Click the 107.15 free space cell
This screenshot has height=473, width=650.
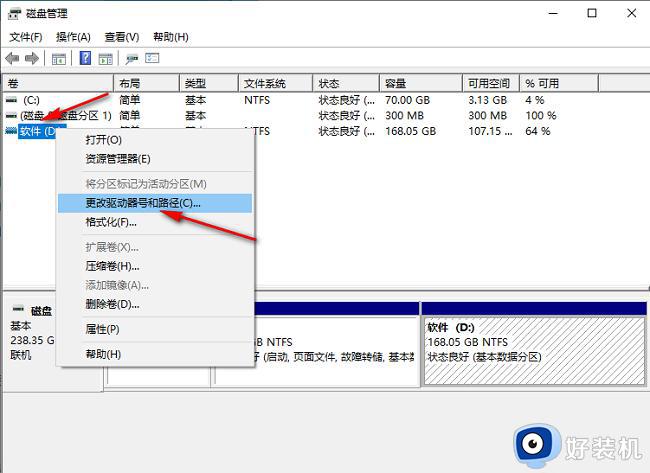click(x=490, y=131)
